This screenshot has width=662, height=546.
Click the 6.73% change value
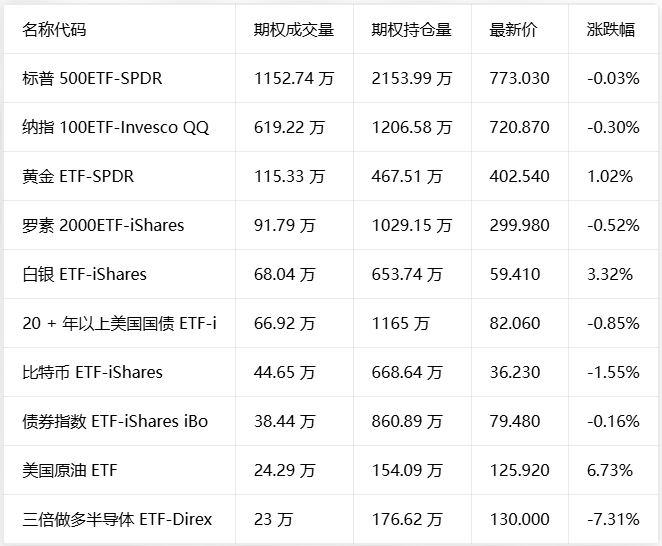click(x=610, y=470)
